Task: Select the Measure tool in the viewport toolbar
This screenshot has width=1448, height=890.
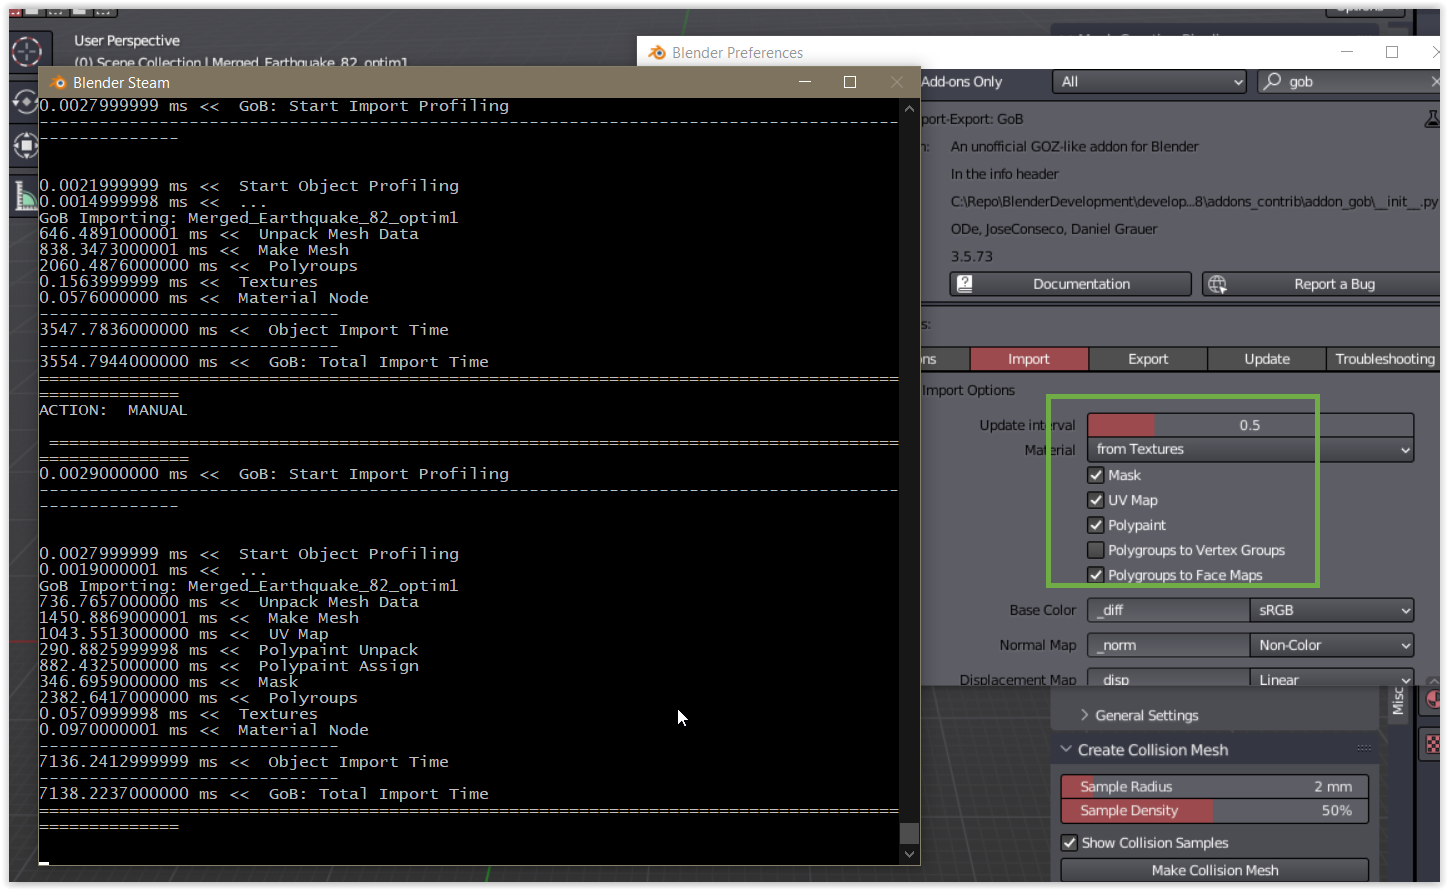Action: click(24, 196)
